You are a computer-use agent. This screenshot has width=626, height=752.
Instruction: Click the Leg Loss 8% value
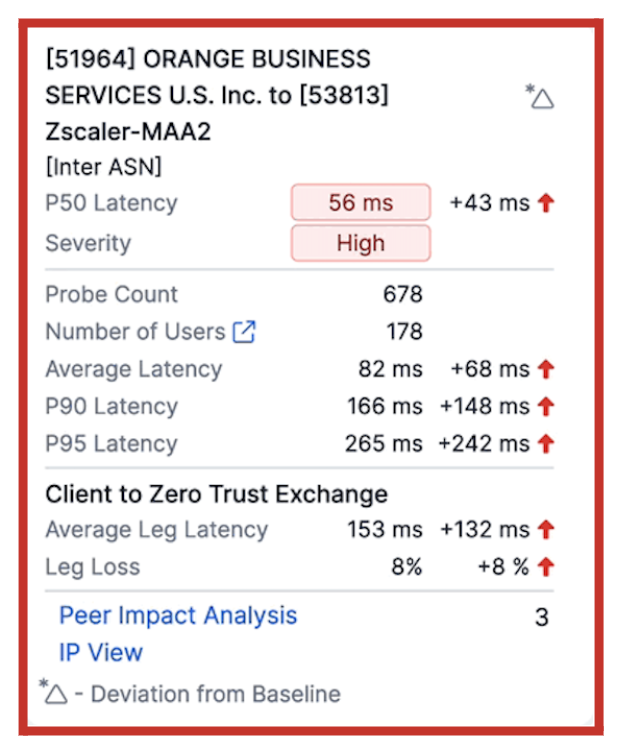[x=406, y=567]
